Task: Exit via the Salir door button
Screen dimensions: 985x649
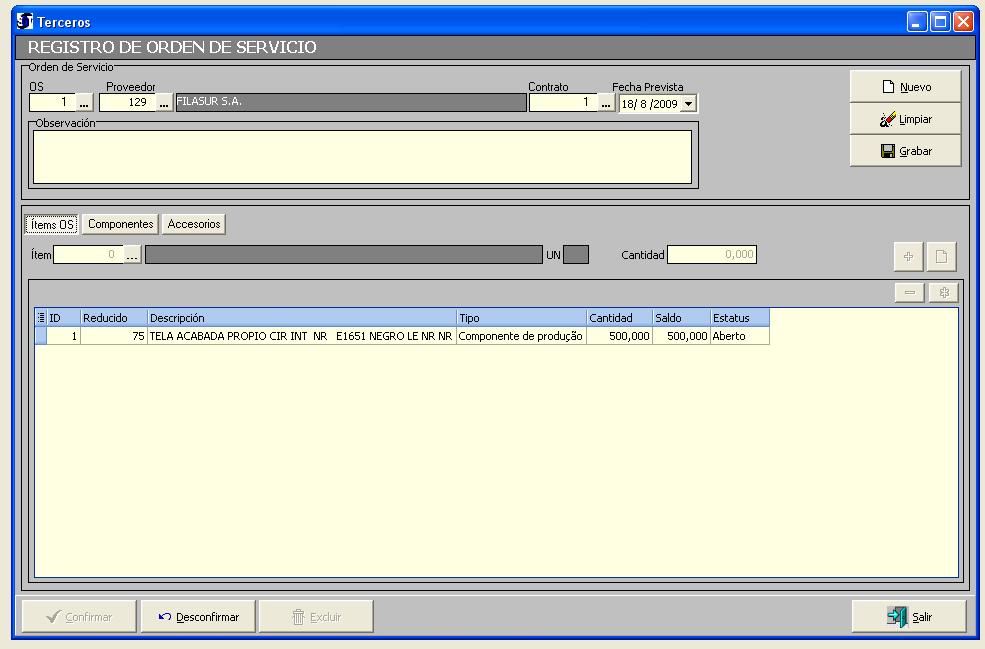Action: click(x=908, y=617)
